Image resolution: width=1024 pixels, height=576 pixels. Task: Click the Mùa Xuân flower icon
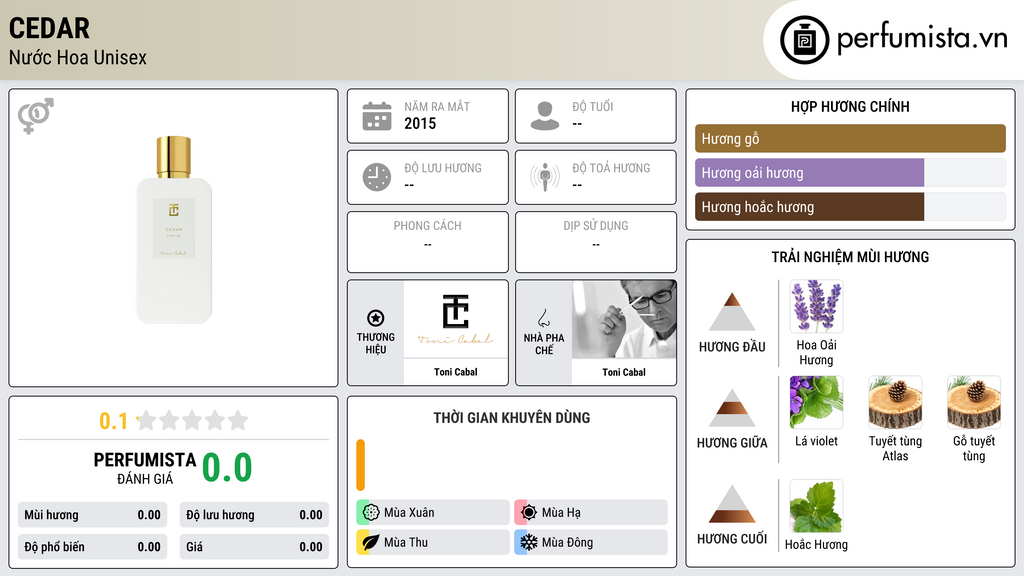pos(371,512)
